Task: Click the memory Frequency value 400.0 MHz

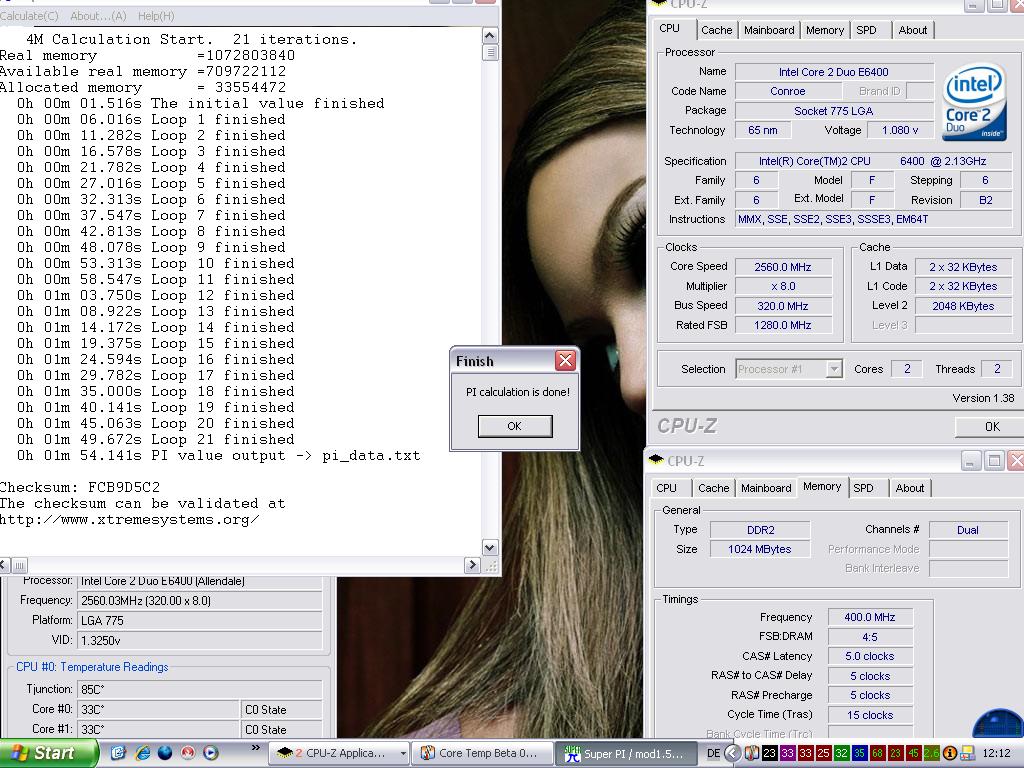Action: point(869,617)
